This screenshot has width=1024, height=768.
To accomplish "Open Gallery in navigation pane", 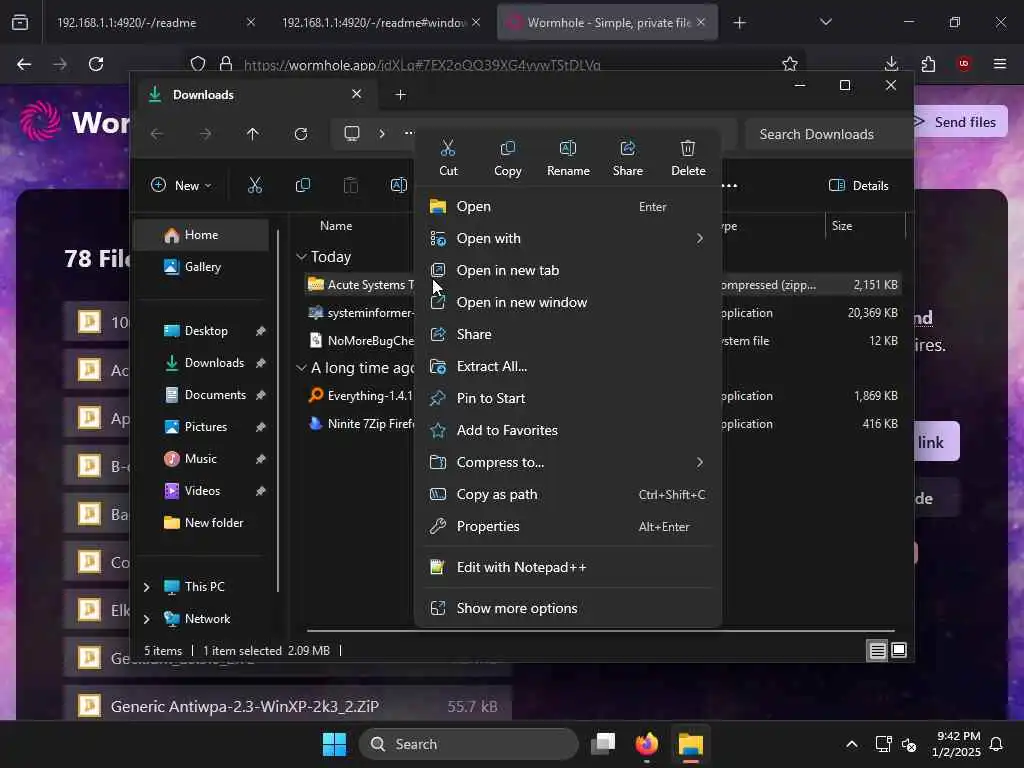I will pos(201,267).
